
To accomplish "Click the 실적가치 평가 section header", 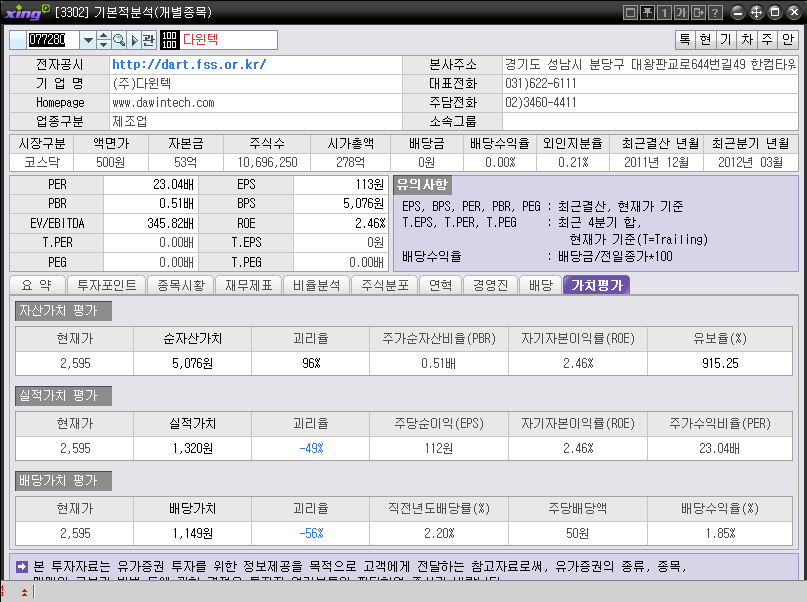I will (63, 396).
